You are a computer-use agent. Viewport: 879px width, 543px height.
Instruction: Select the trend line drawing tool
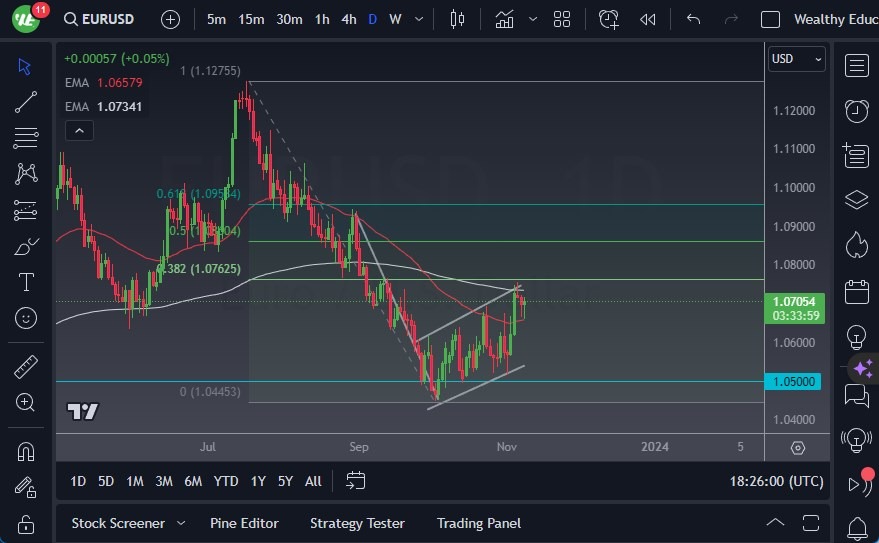(26, 102)
